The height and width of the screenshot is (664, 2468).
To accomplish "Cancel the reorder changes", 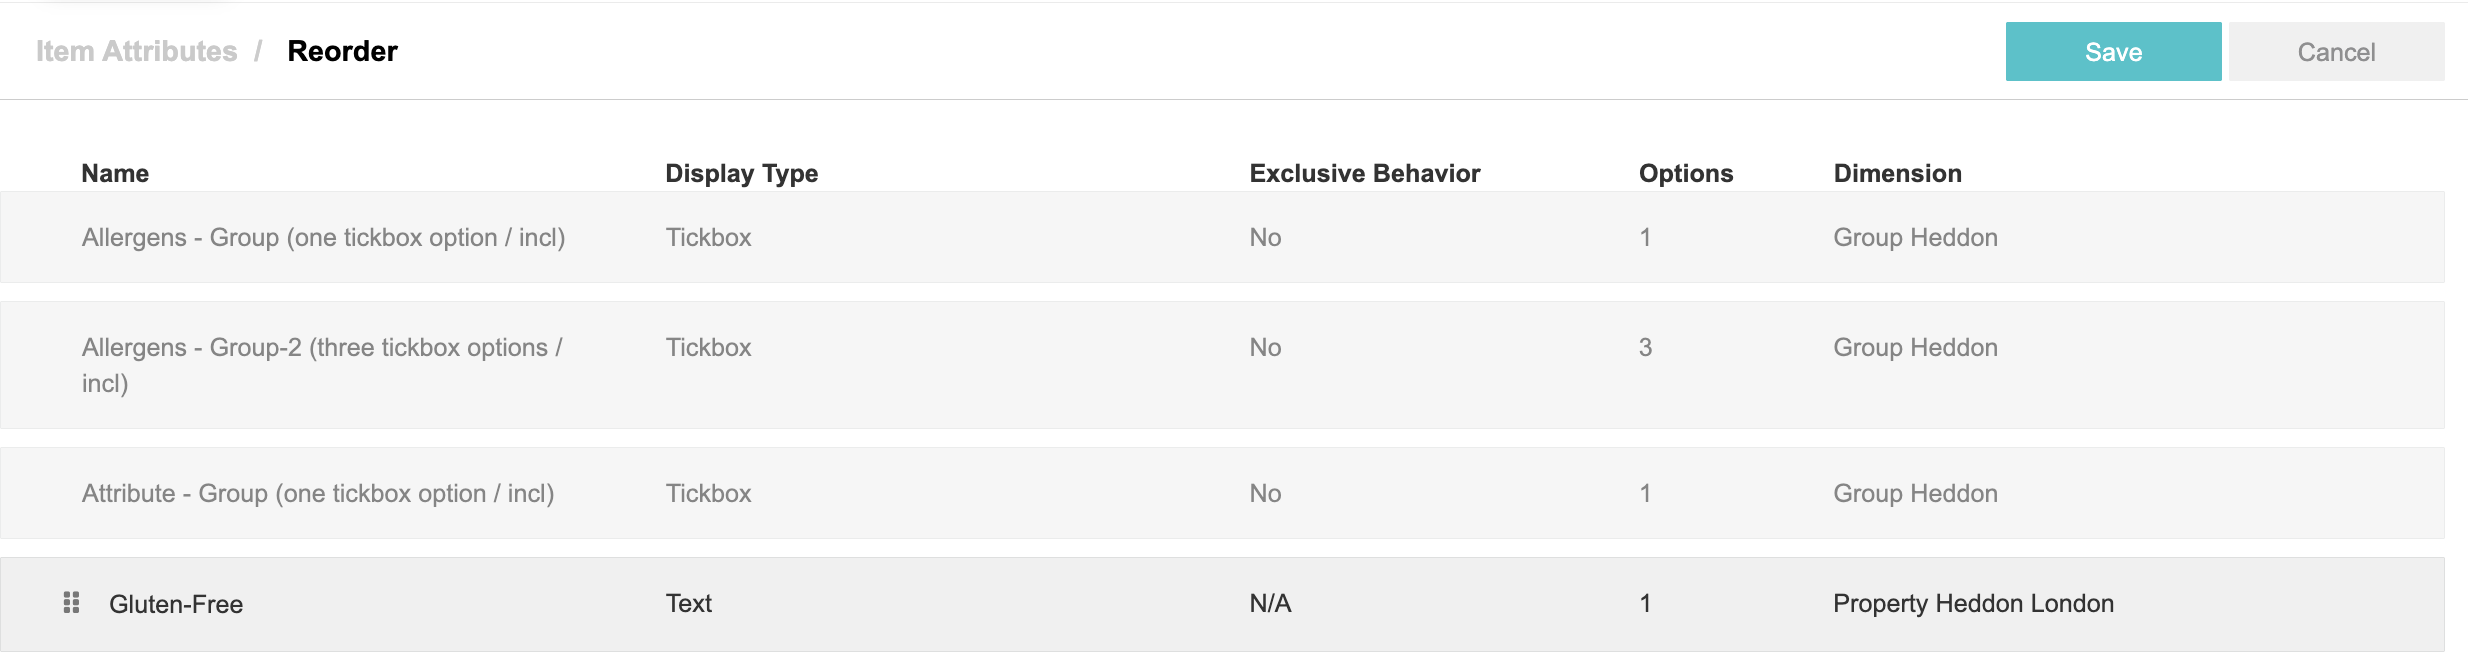I will click(2336, 52).
